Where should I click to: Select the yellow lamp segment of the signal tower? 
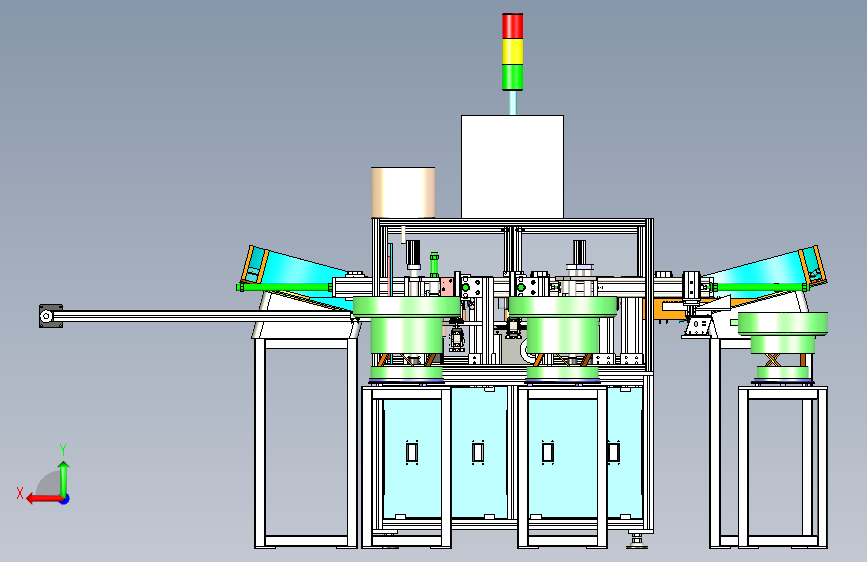pos(513,51)
